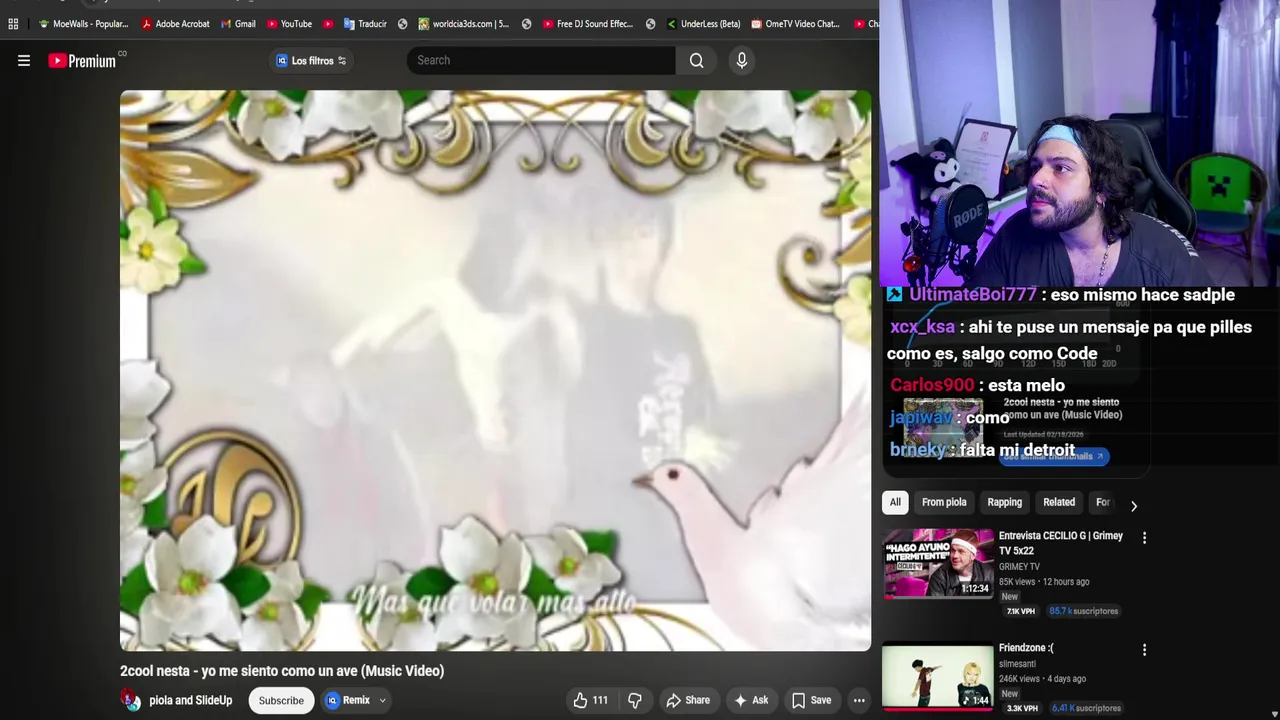Open options menu for Entrevista CECILIO G

tap(1144, 538)
